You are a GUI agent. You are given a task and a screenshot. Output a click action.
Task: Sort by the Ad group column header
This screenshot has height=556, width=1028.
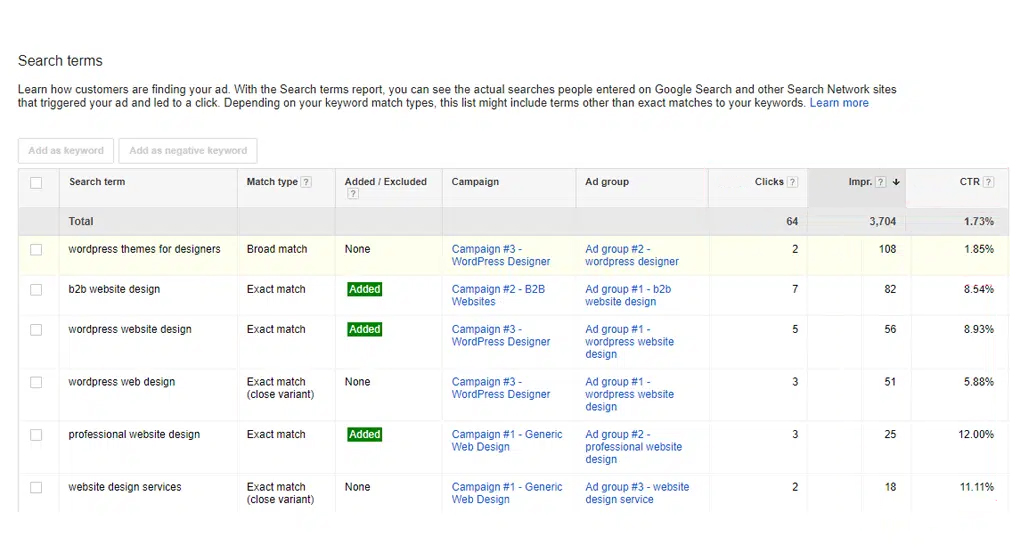[606, 182]
